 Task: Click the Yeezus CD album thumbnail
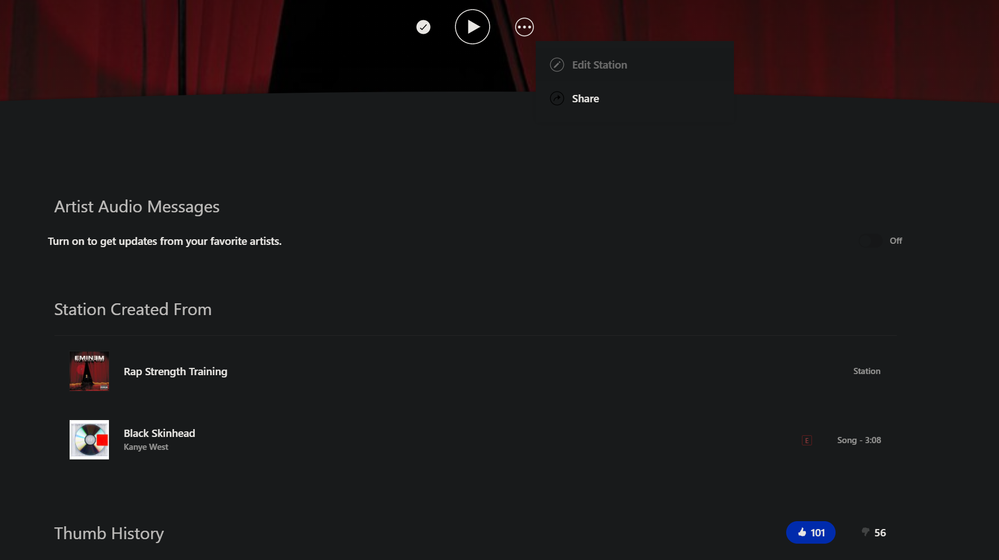click(x=89, y=440)
